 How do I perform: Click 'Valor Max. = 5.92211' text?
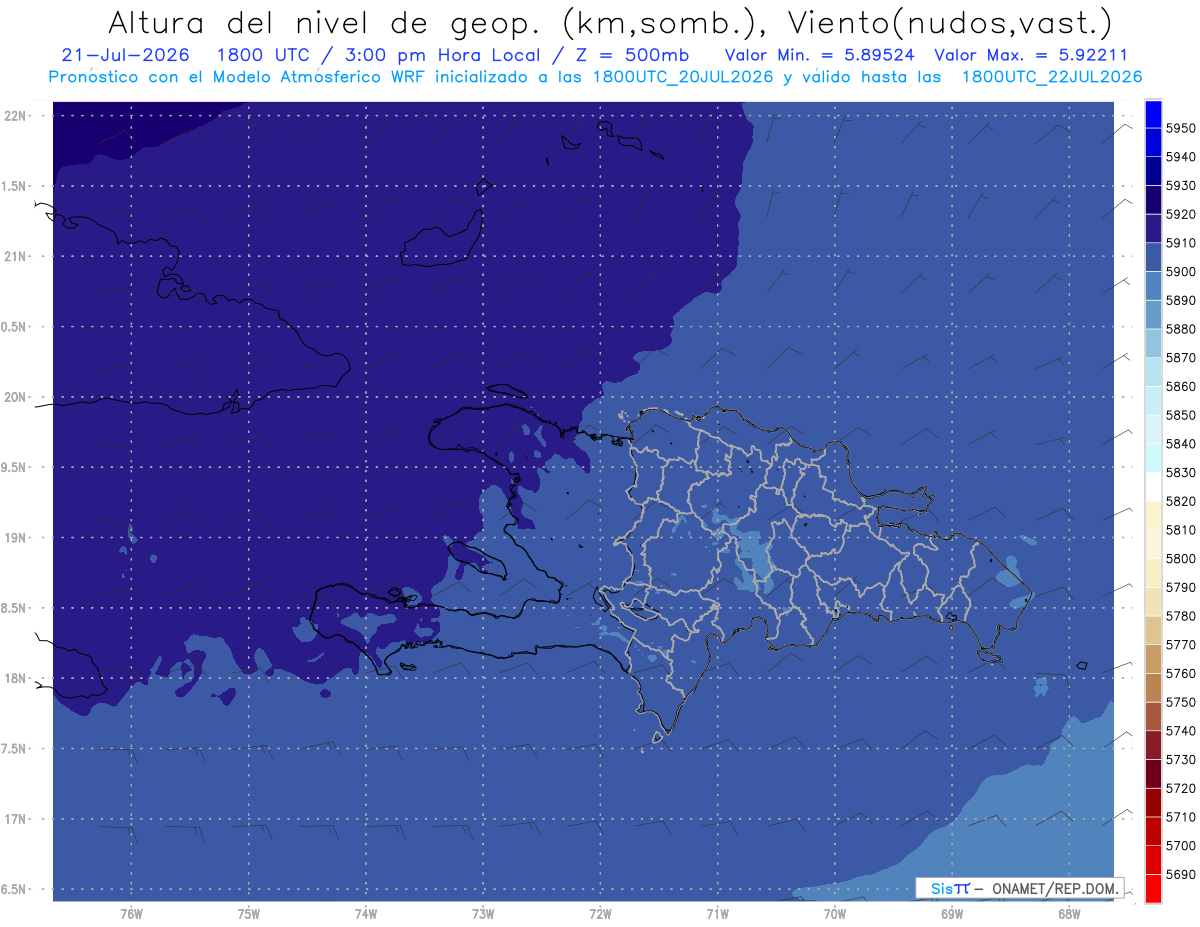[1031, 55]
